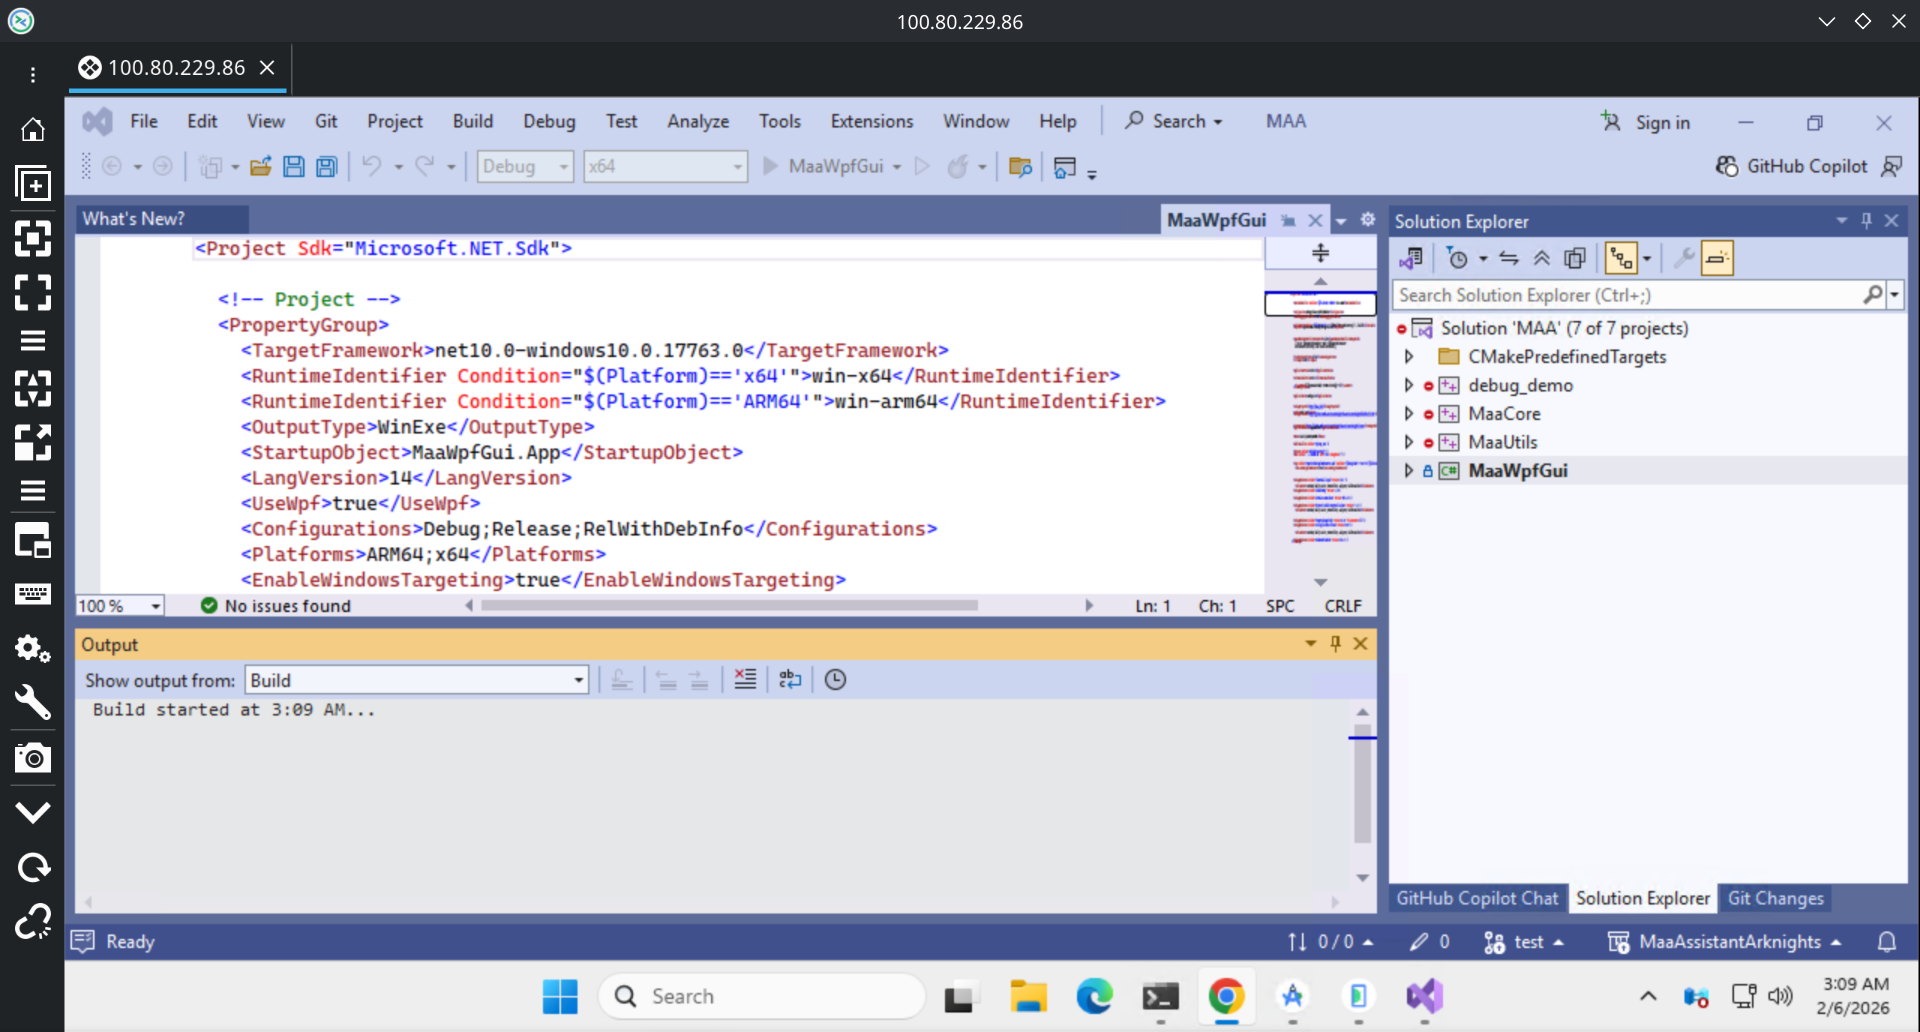The image size is (1920, 1032).
Task: Expand the MaaCore project node
Action: [x=1409, y=414]
